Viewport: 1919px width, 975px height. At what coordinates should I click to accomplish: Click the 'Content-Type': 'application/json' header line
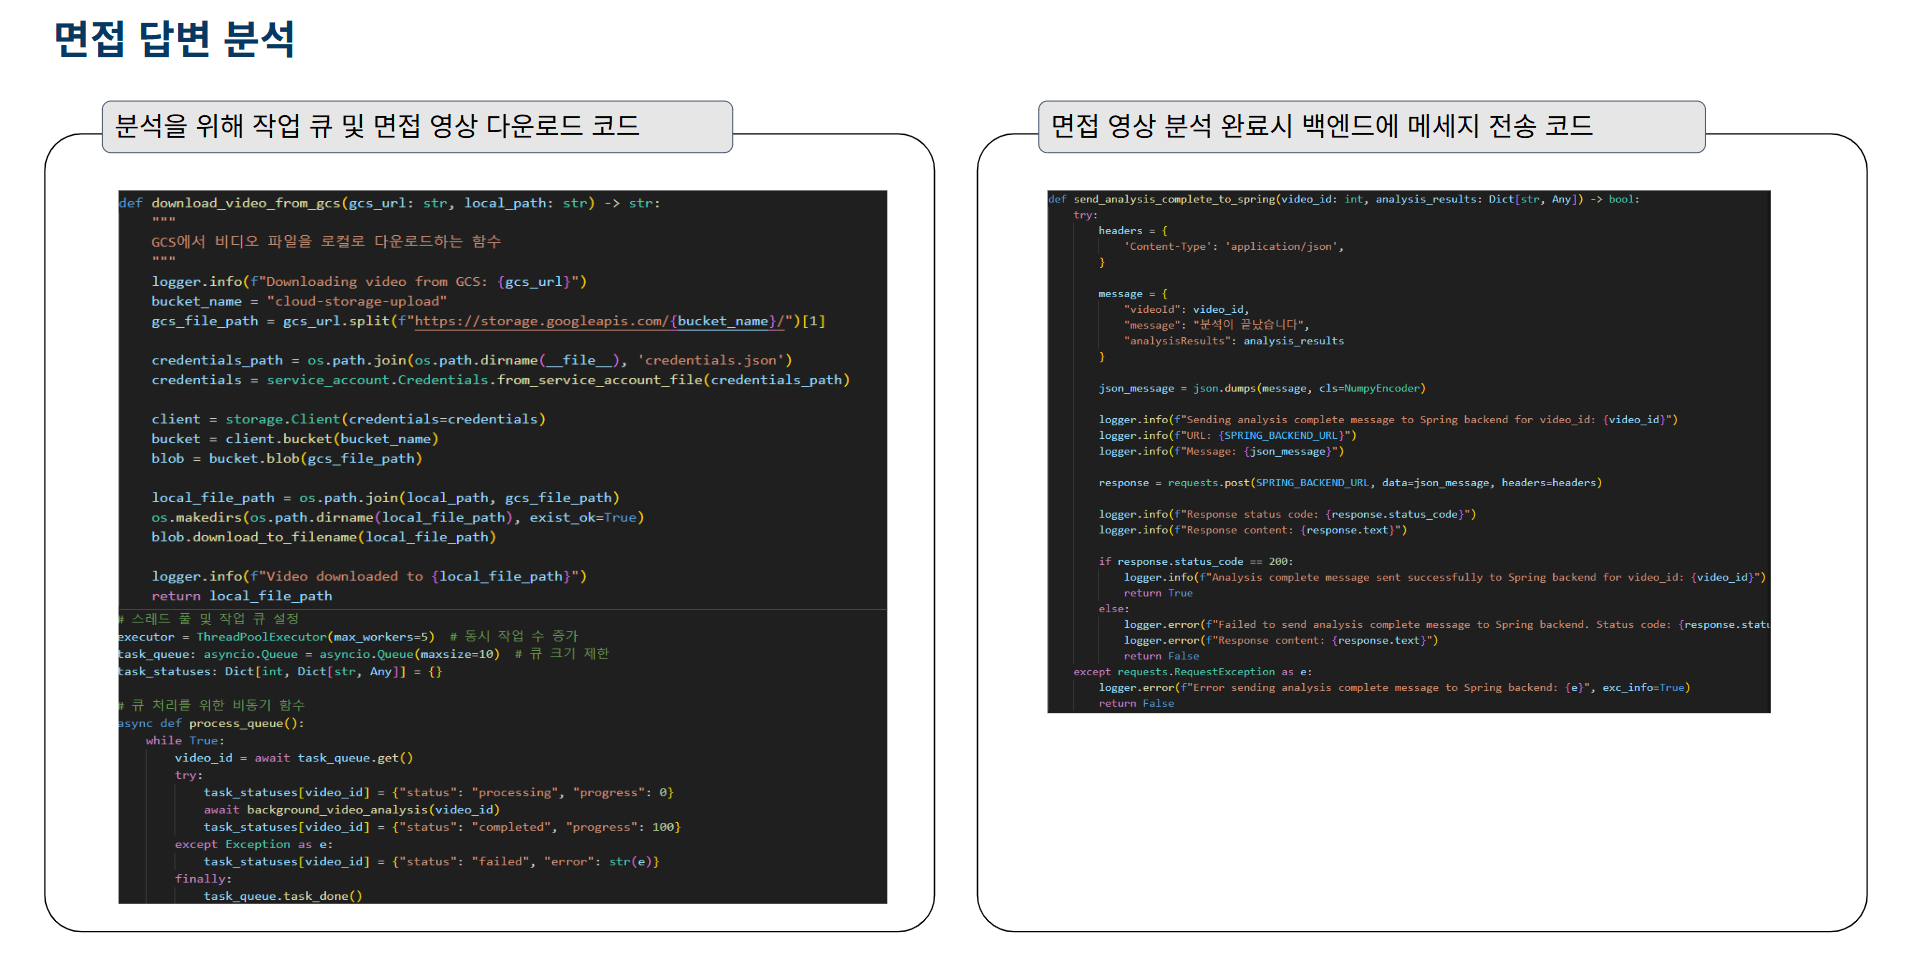click(x=1233, y=247)
